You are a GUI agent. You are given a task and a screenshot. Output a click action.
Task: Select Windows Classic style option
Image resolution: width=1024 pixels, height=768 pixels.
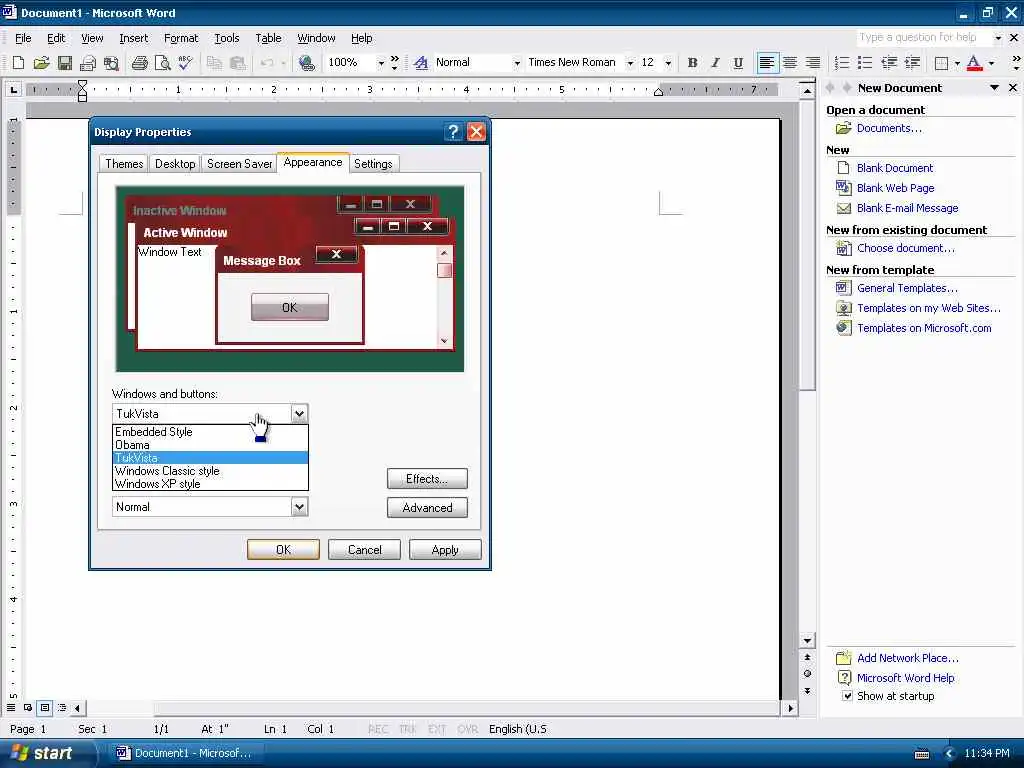(210, 471)
